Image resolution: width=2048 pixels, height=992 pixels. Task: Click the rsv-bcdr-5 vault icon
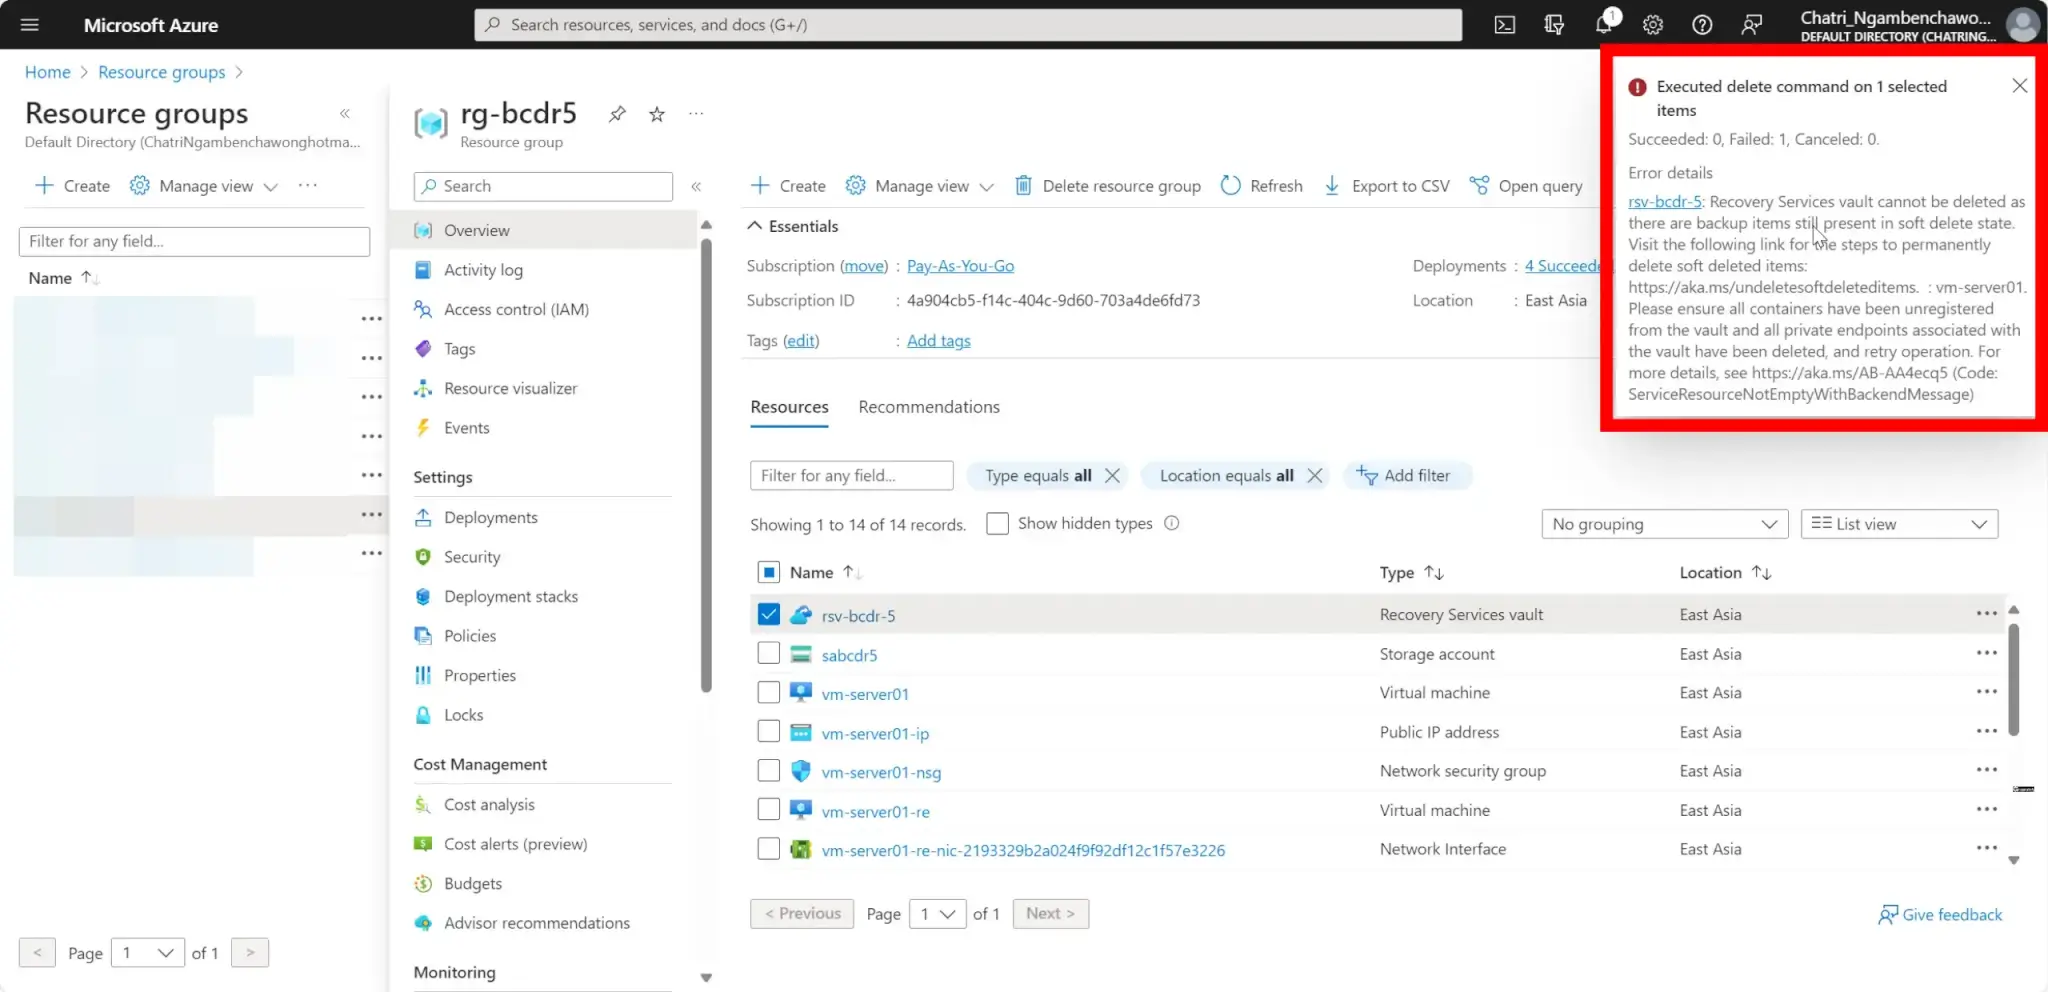point(801,615)
